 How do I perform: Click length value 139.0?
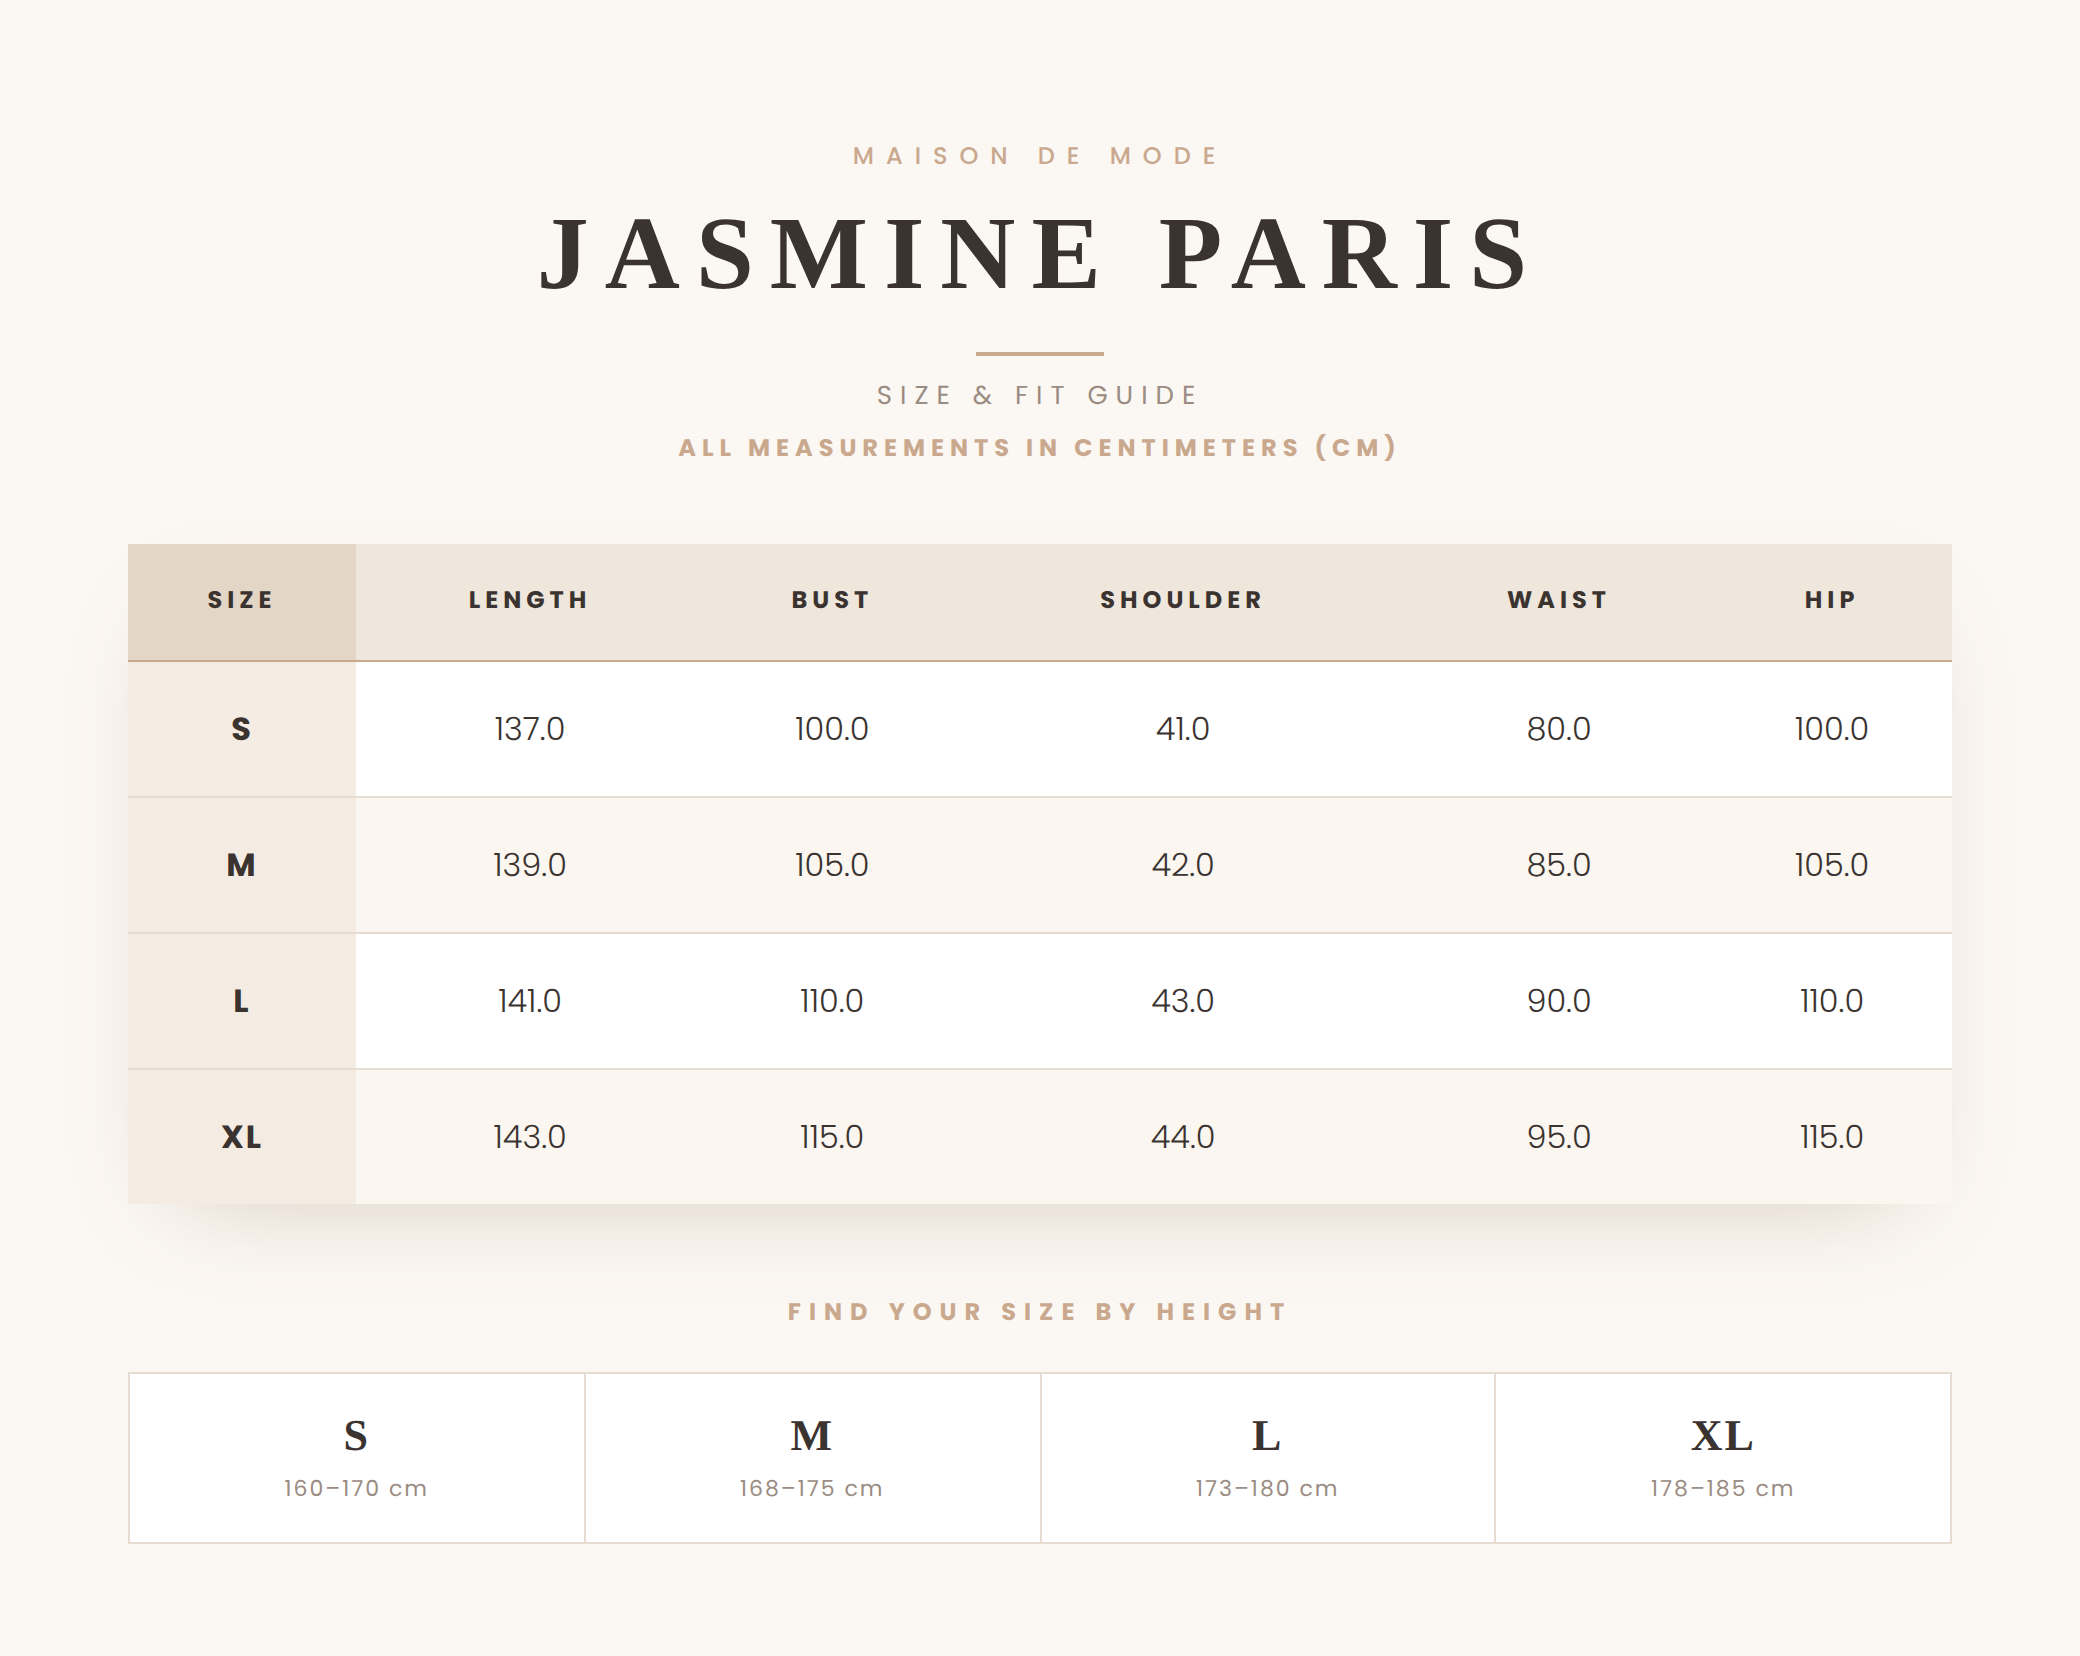(529, 865)
